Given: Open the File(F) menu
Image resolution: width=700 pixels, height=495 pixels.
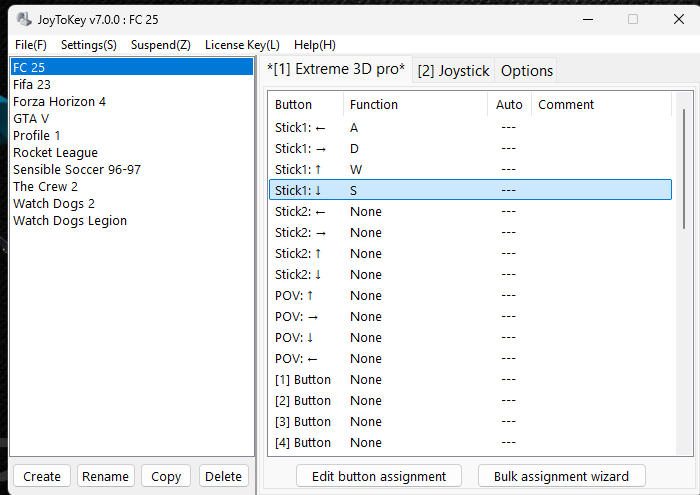Looking at the screenshot, I should click(x=30, y=45).
